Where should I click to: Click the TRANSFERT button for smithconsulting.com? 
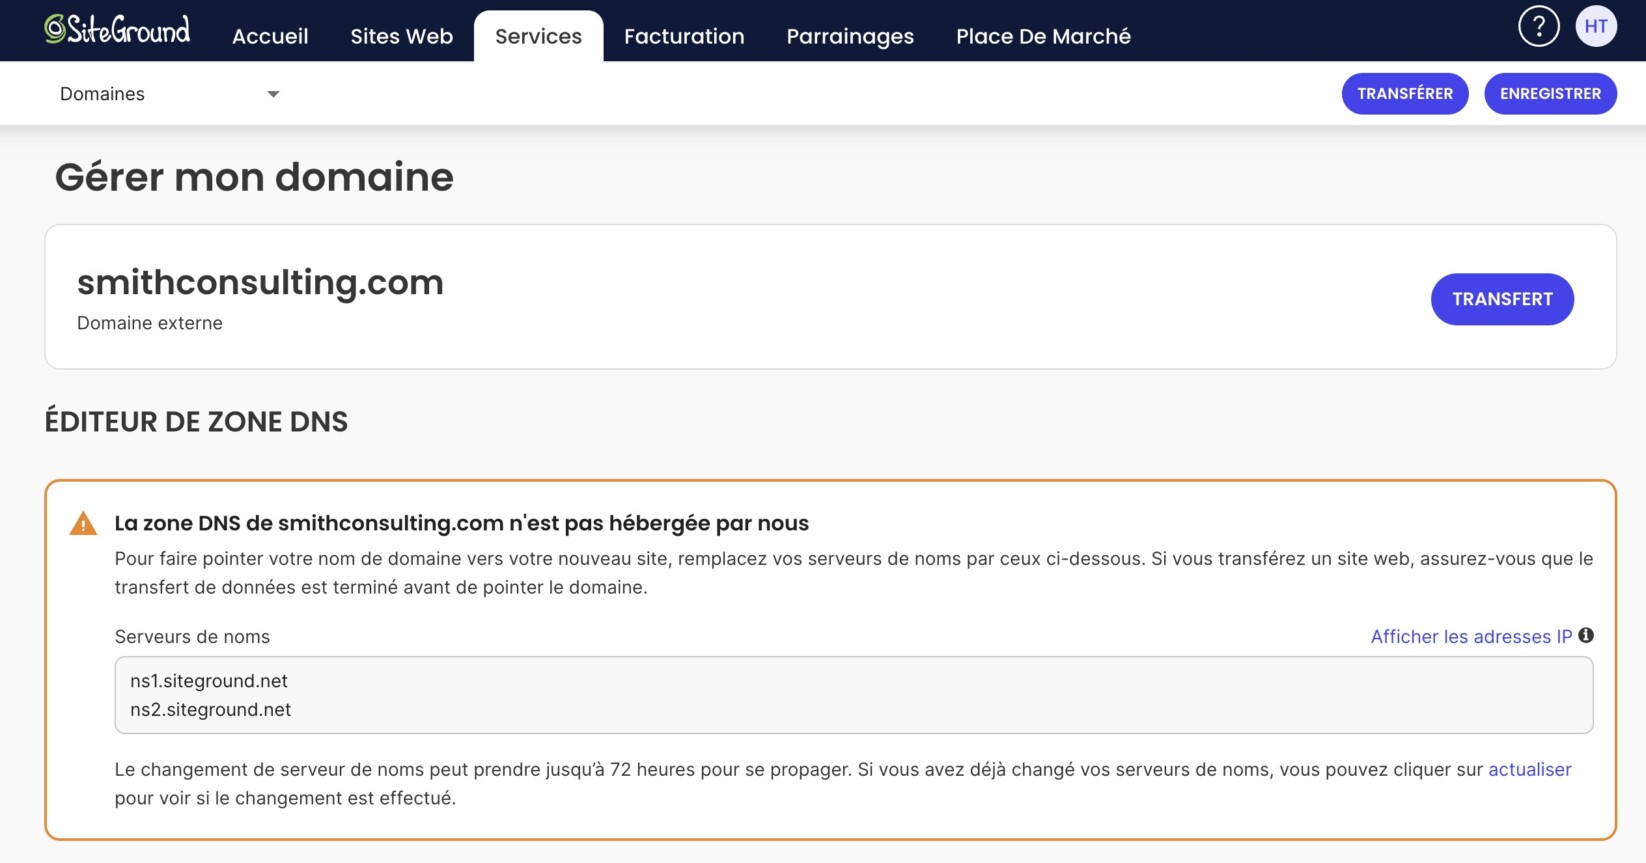pyautogui.click(x=1502, y=299)
